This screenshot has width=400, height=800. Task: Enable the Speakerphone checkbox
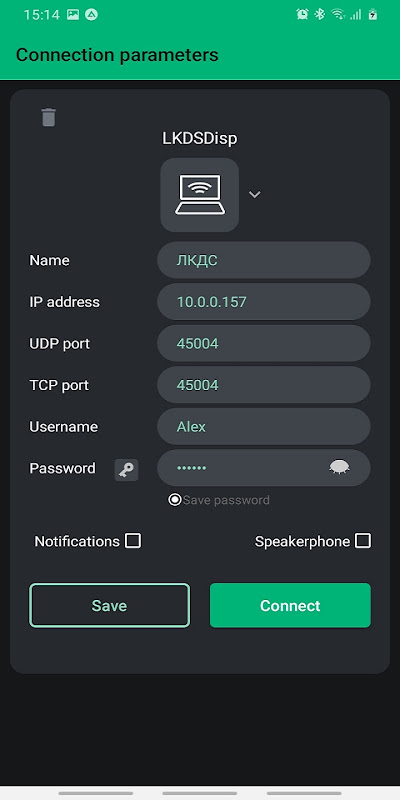363,541
